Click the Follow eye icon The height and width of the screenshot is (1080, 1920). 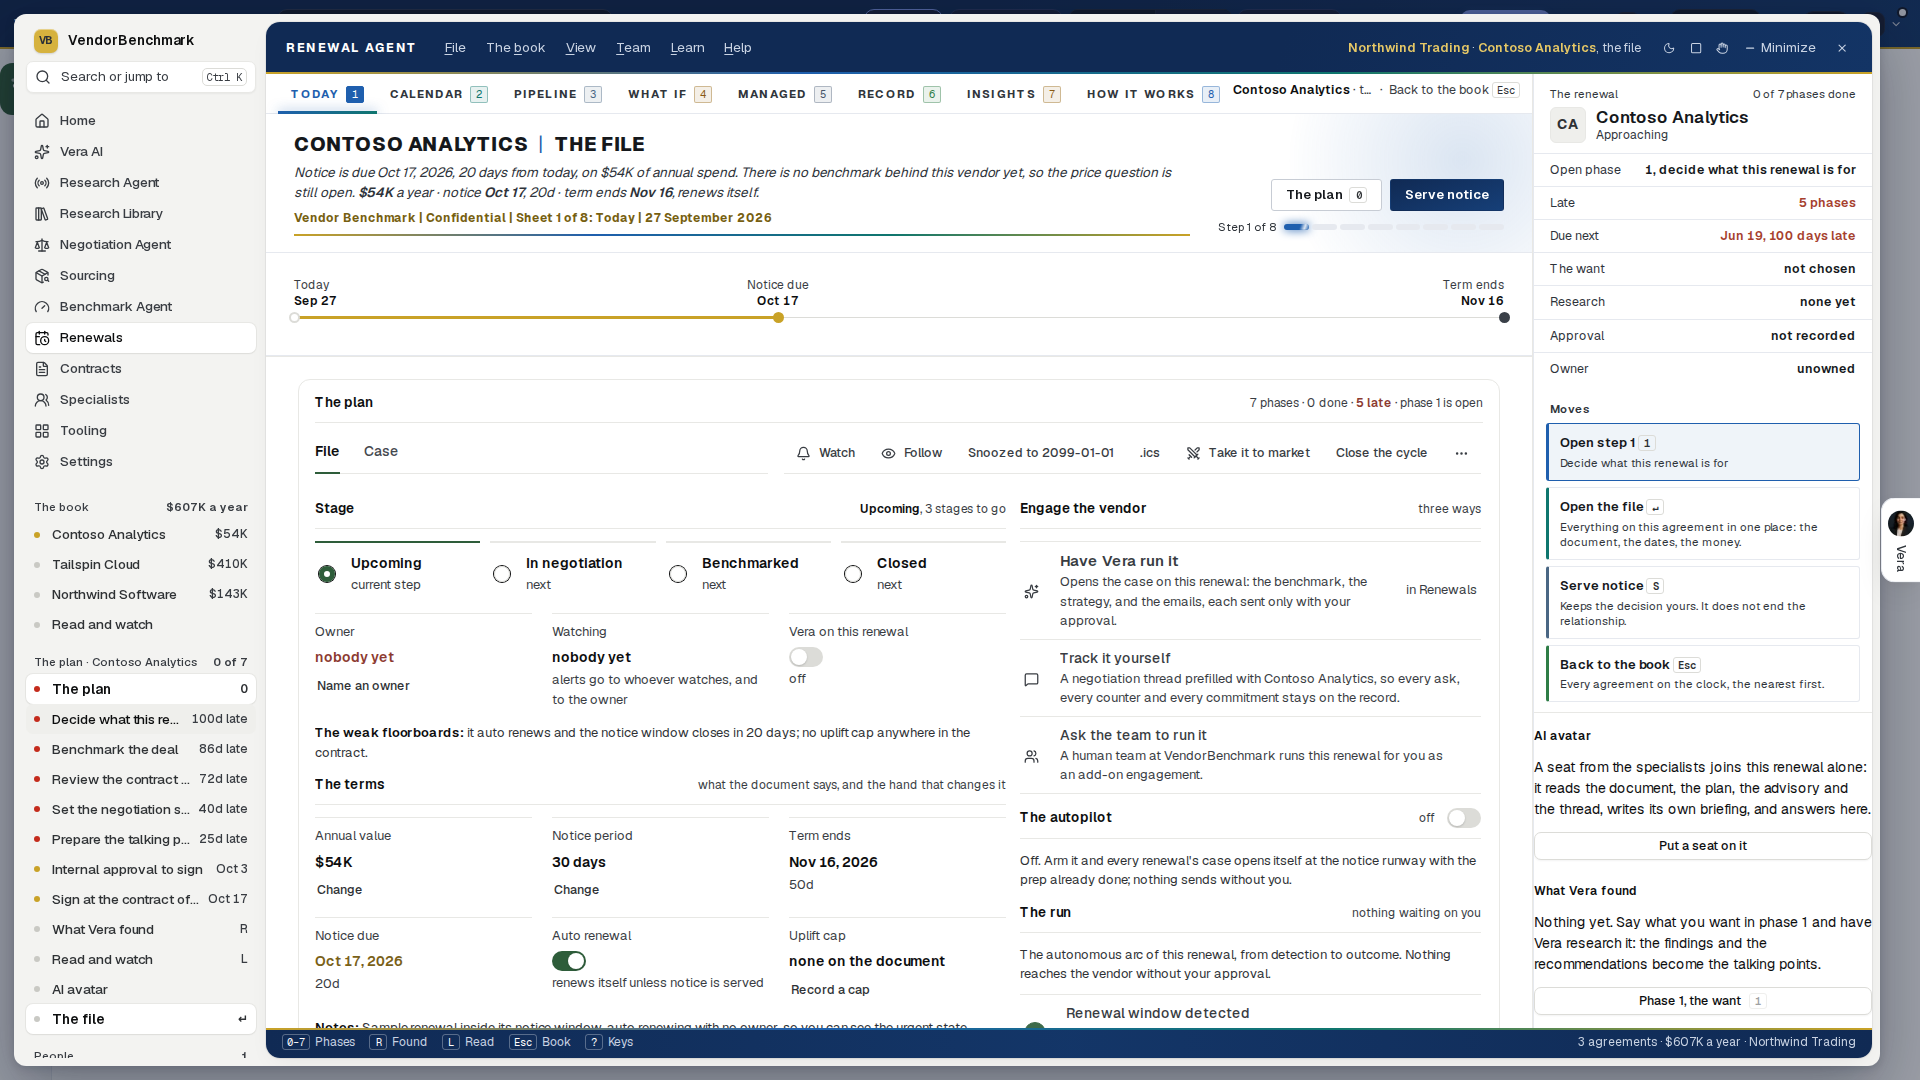tap(888, 453)
